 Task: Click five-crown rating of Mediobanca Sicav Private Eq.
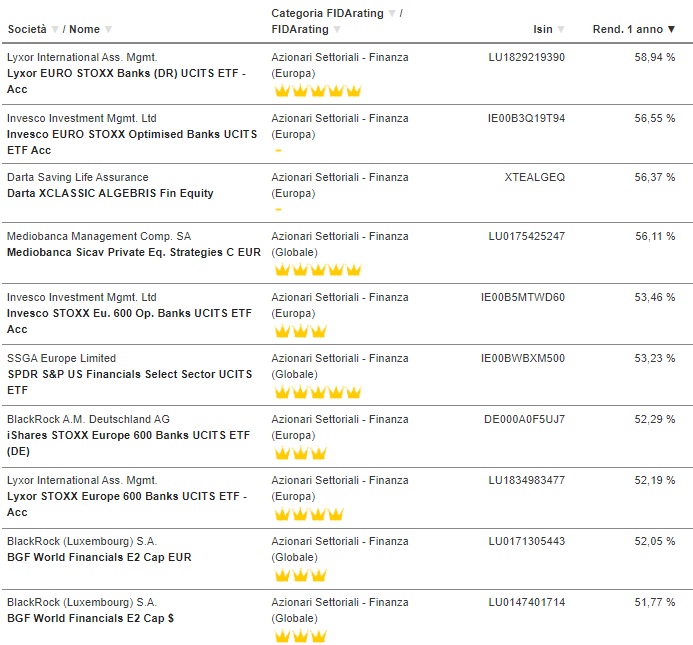(318, 270)
